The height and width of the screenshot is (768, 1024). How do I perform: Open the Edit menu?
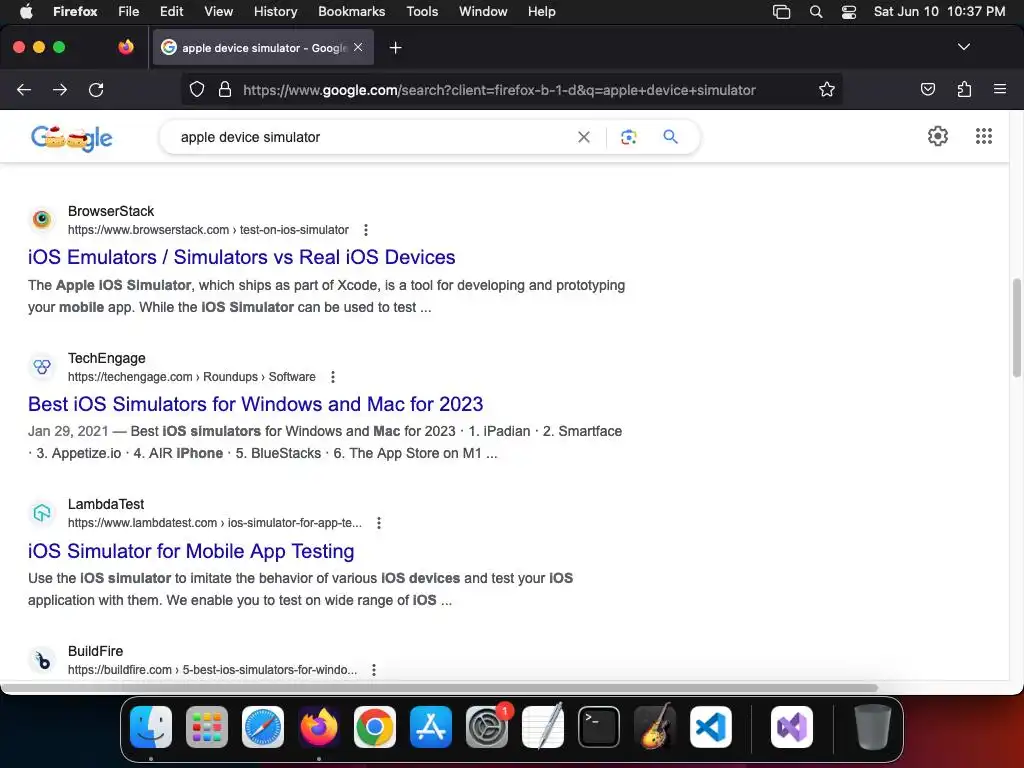tap(171, 11)
